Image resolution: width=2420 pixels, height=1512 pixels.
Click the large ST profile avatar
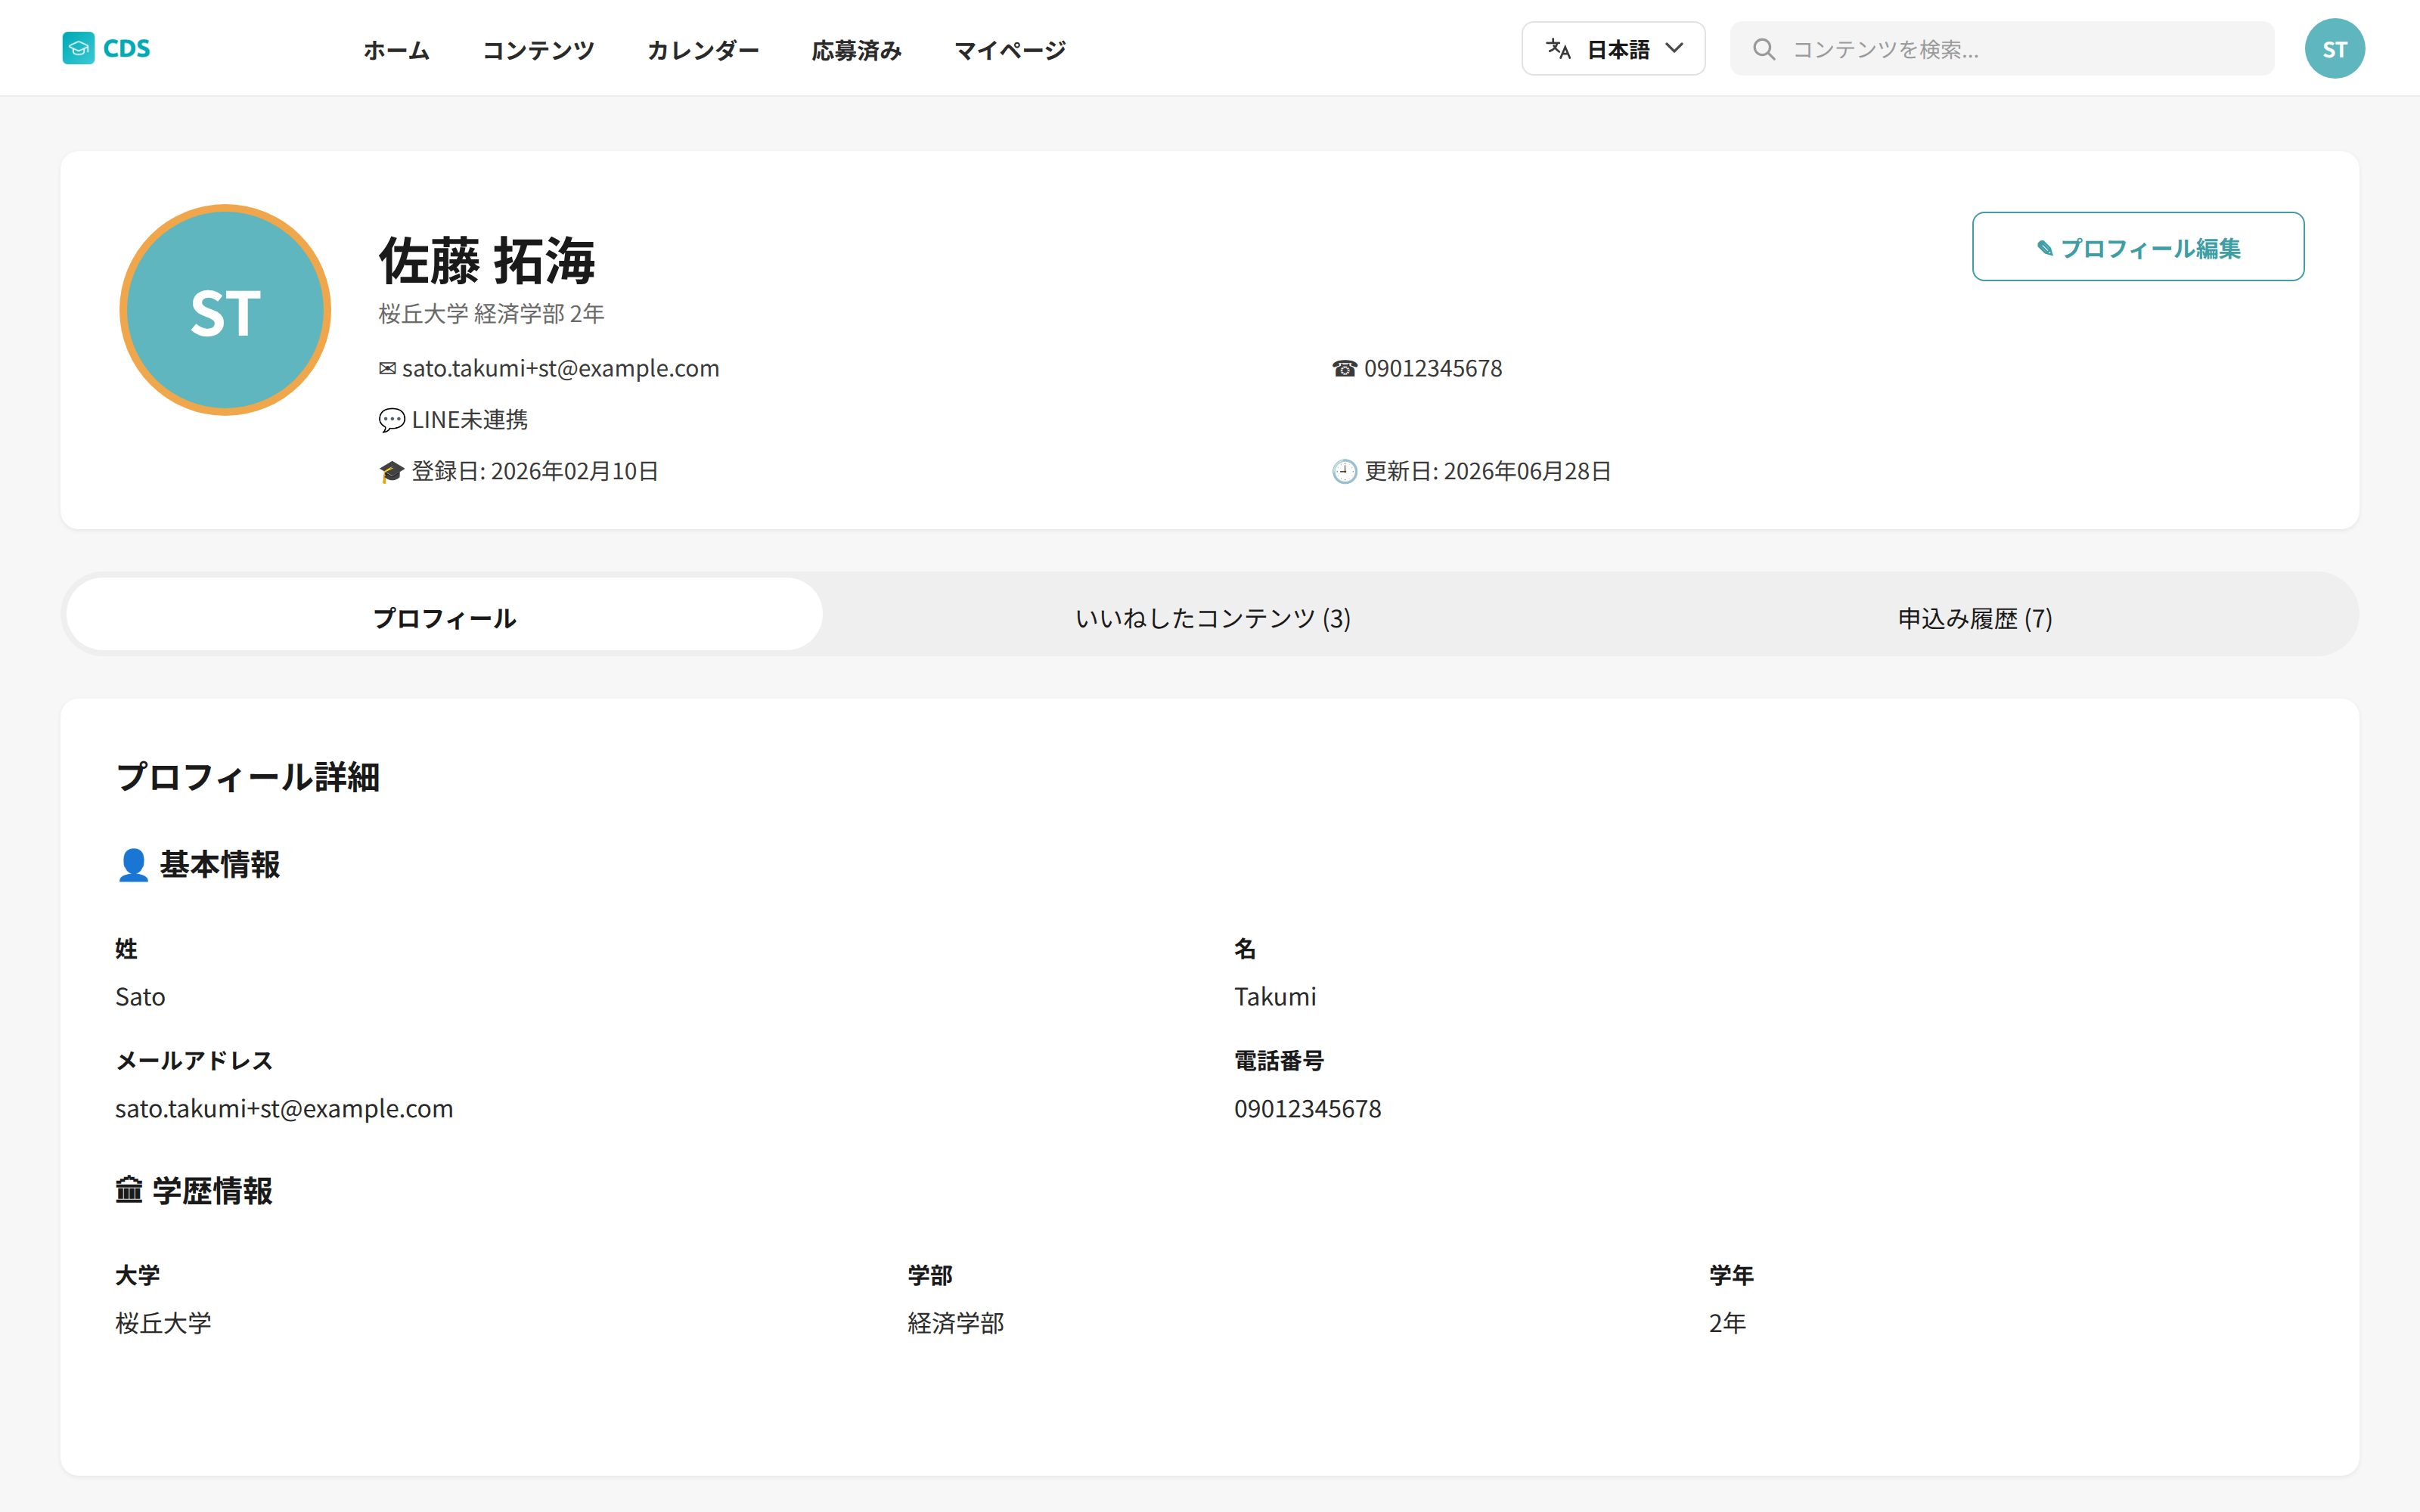click(225, 310)
